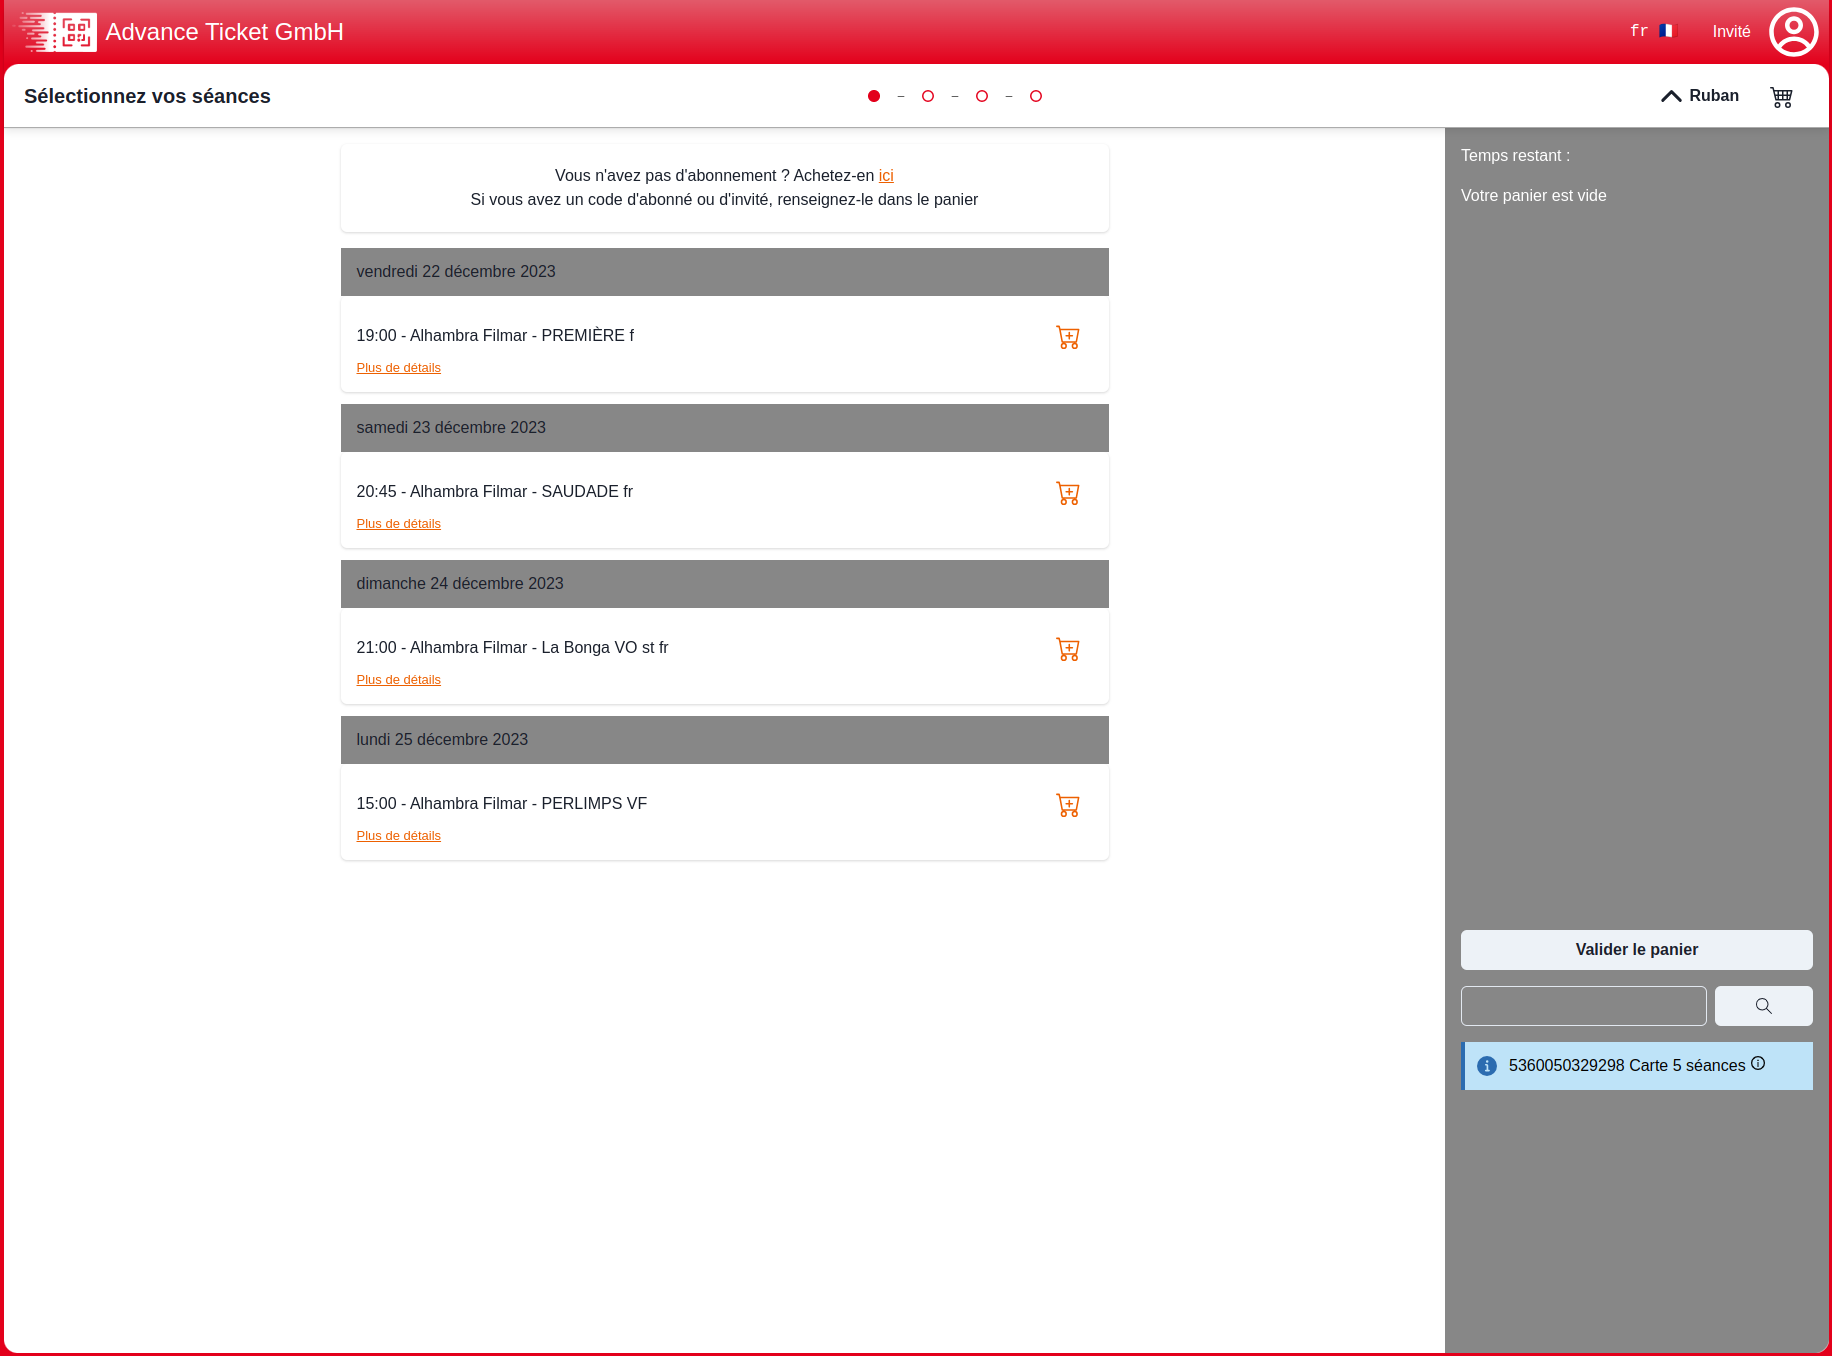Click the Advance Ticket logo
Viewport: 1832px width, 1356px height.
(58, 32)
